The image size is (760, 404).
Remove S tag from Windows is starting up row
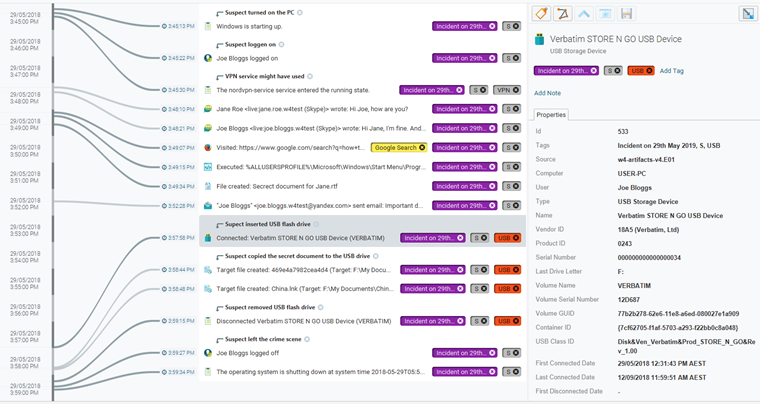pyautogui.click(x=516, y=26)
